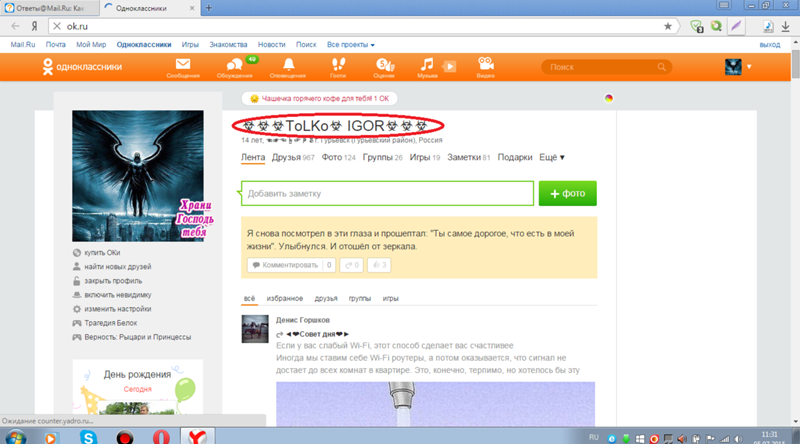Expand the dropdown arrow beside header avatar
The image size is (800, 444).
[749, 67]
